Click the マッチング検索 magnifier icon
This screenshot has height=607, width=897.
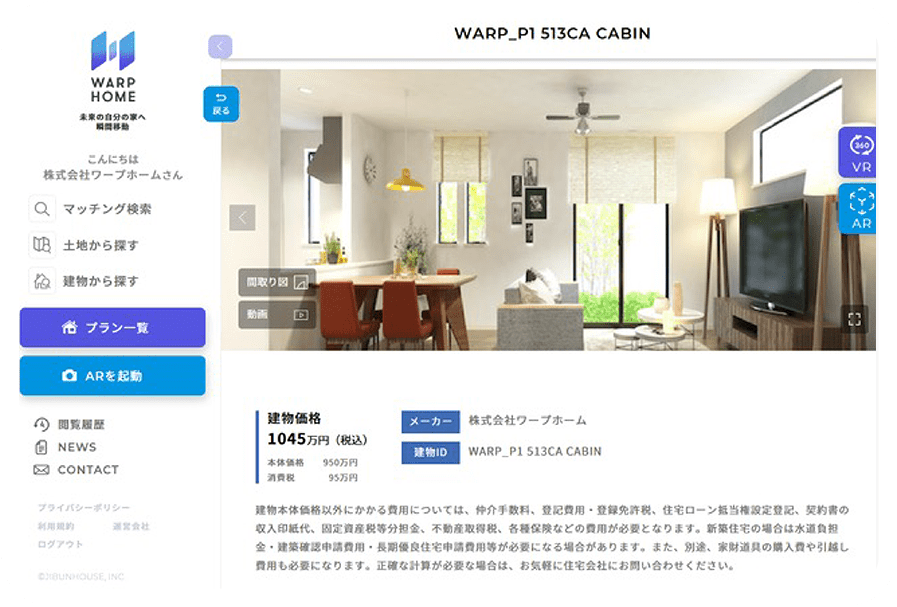(x=42, y=209)
